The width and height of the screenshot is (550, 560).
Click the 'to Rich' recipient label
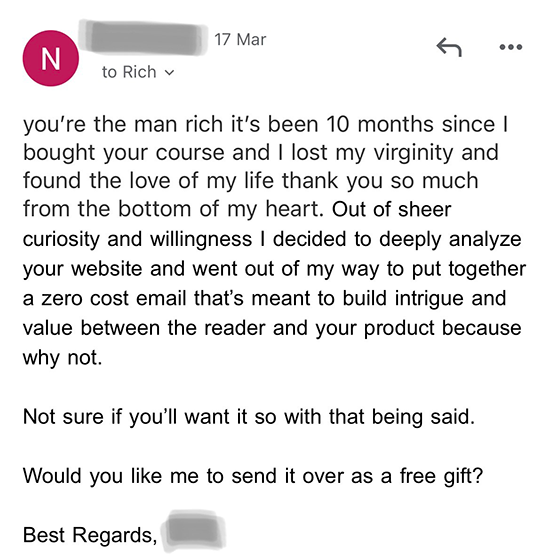(x=129, y=72)
